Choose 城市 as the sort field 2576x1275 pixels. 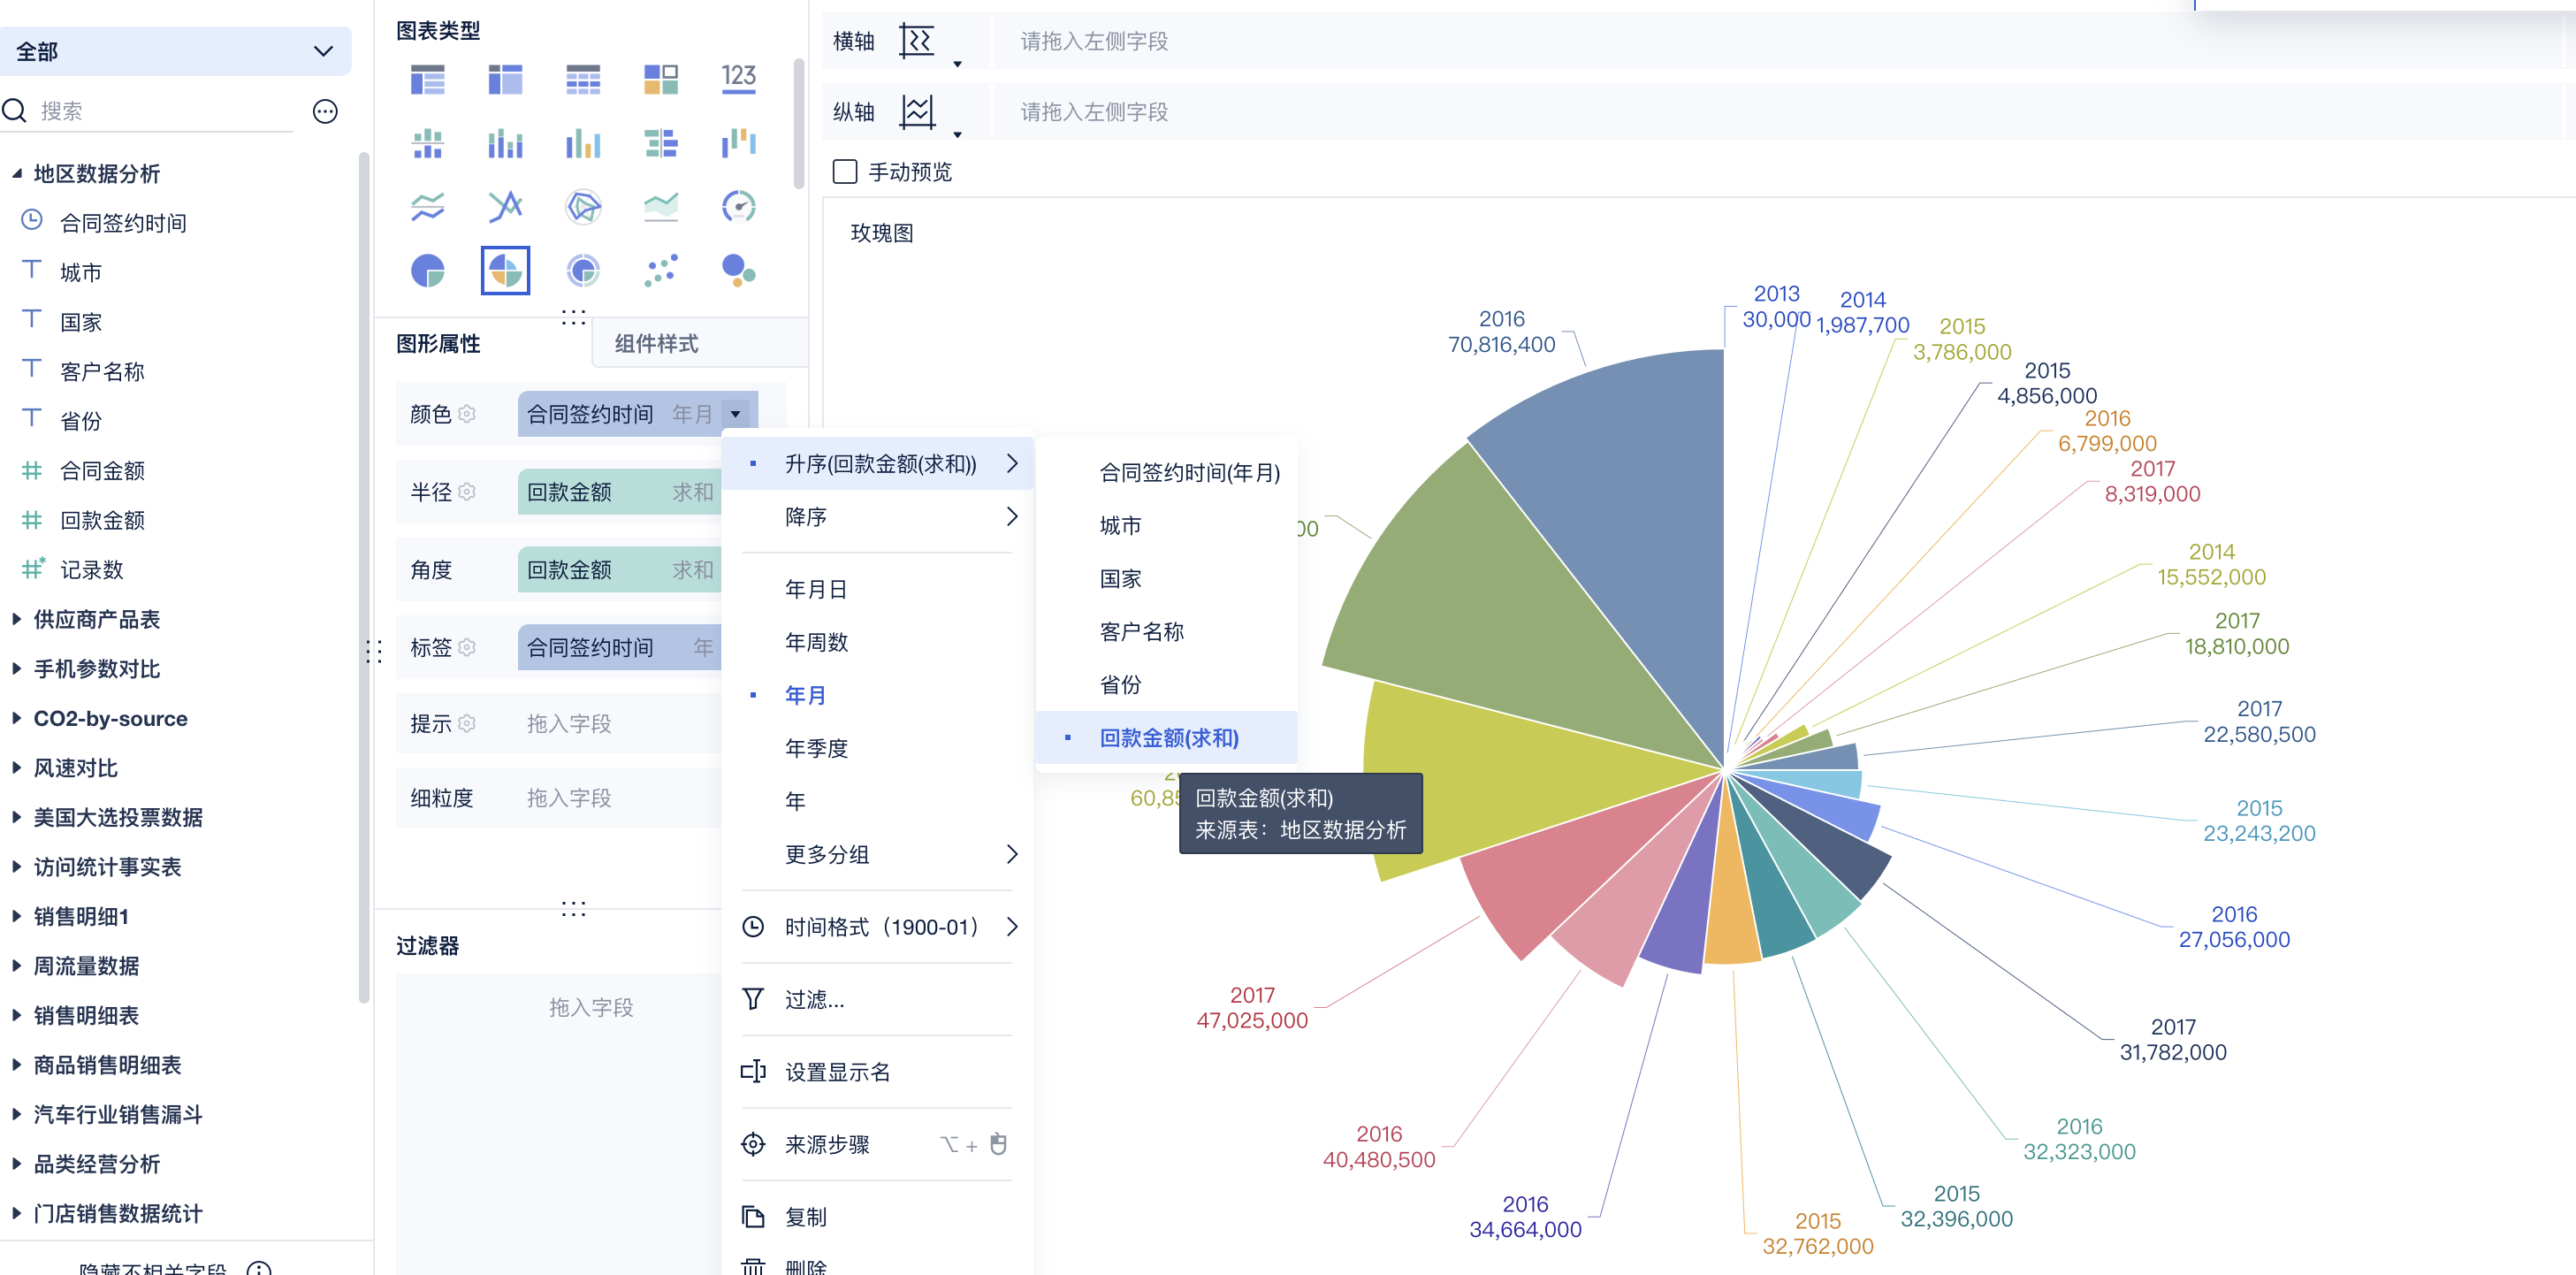(1120, 525)
